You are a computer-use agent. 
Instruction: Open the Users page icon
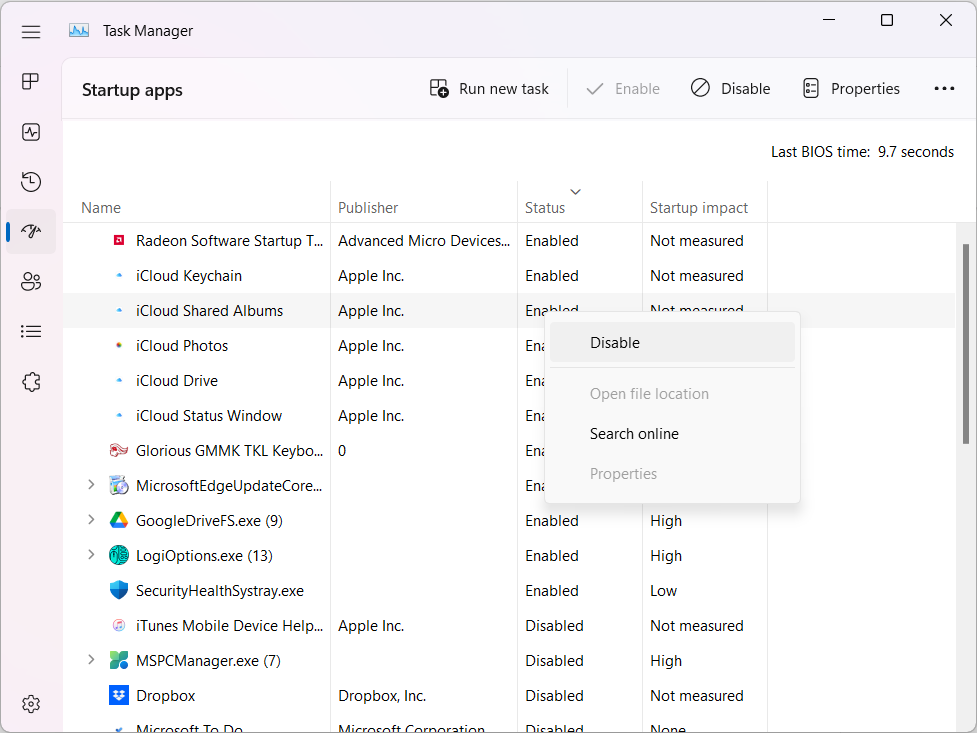[x=31, y=282]
